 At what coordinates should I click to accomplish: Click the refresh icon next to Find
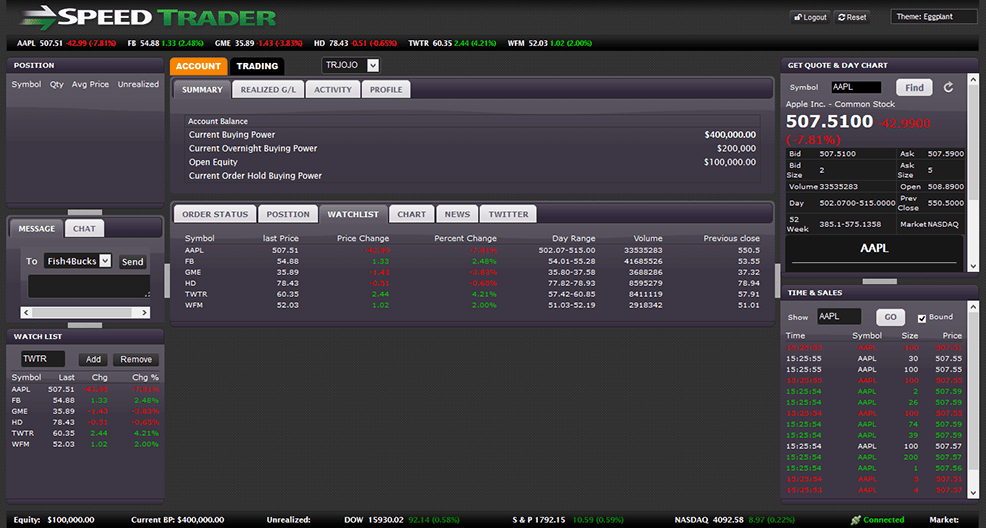(948, 87)
